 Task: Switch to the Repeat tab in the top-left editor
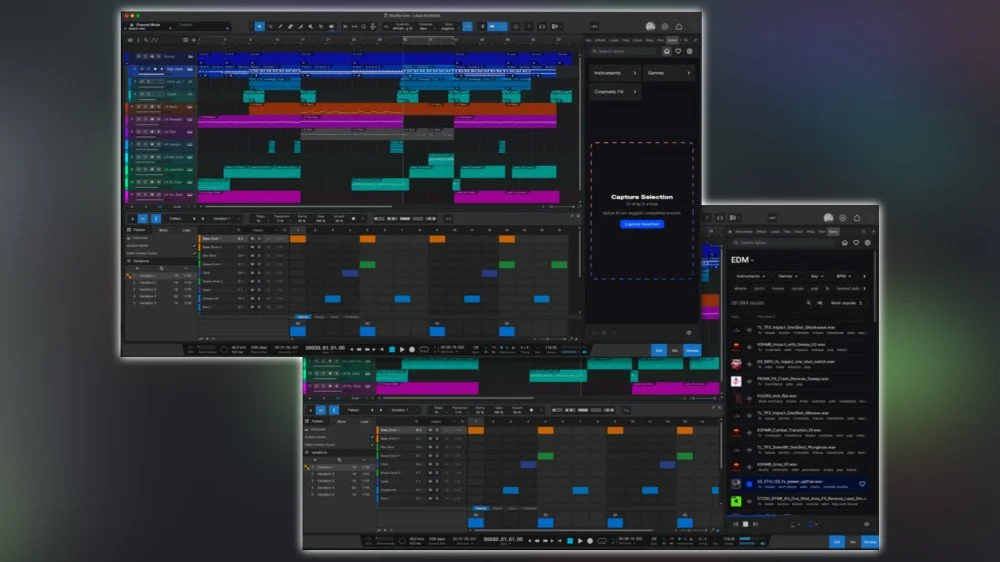[x=319, y=316]
